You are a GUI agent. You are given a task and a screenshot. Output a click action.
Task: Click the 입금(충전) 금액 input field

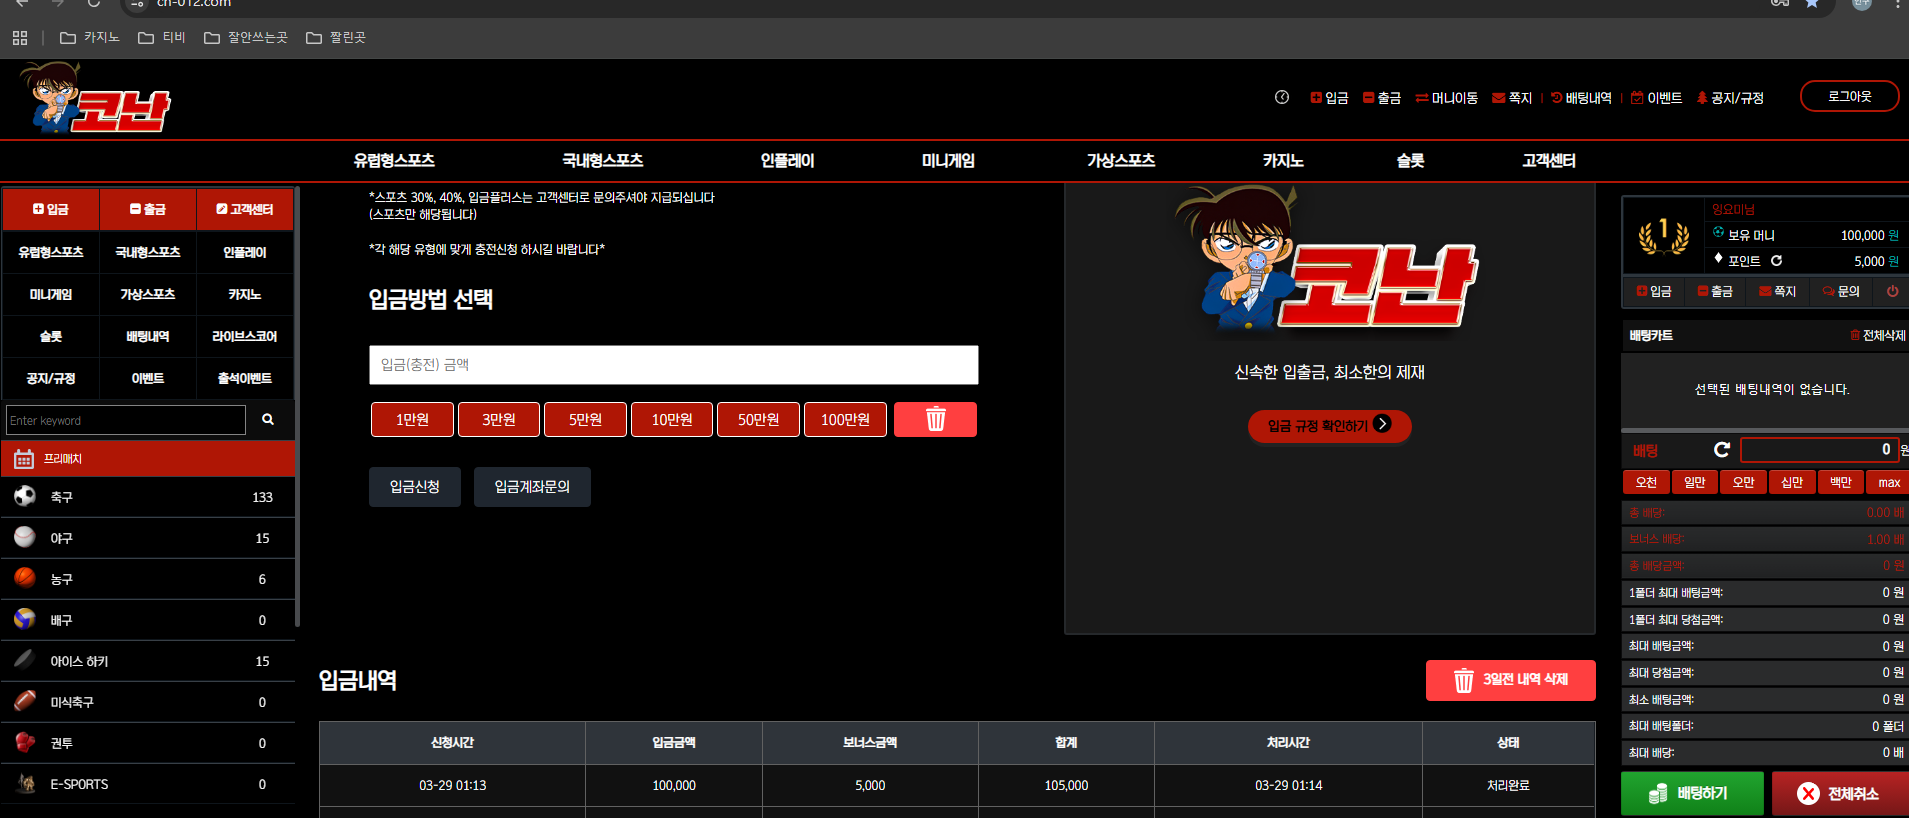pyautogui.click(x=674, y=365)
